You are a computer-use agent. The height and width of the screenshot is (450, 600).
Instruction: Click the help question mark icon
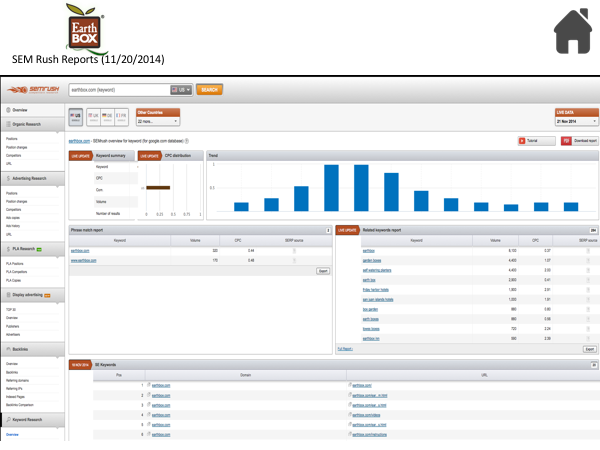coord(187,141)
